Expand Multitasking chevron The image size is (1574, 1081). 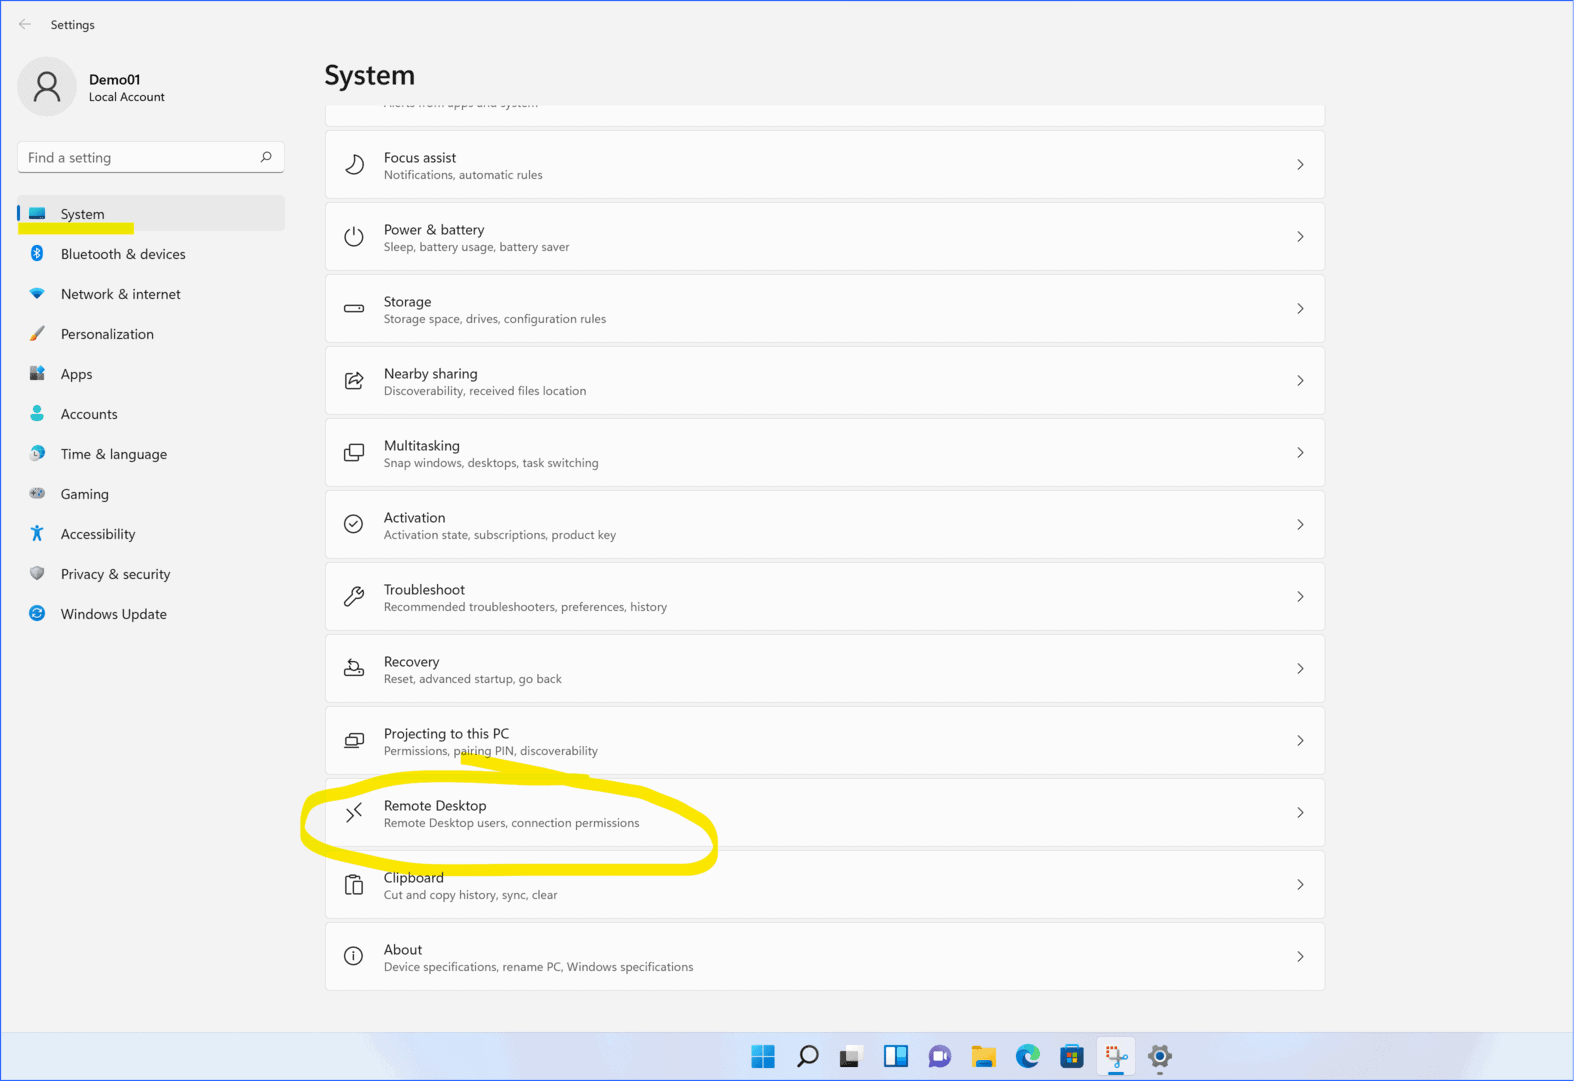[x=1300, y=453]
